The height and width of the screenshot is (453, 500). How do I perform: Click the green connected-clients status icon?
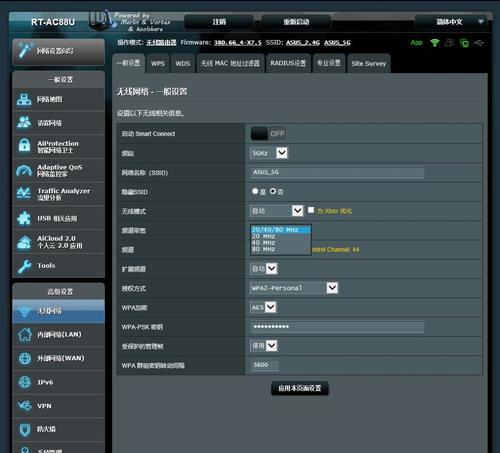click(464, 43)
